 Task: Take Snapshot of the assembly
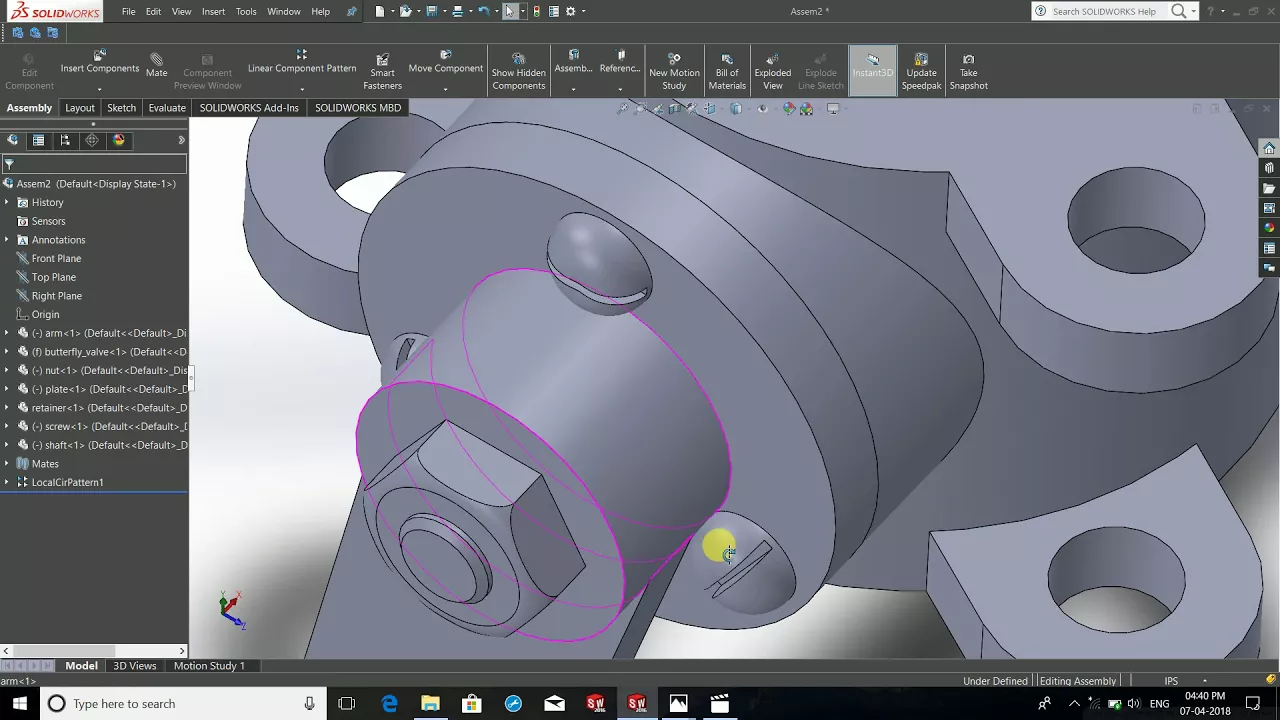pos(968,72)
